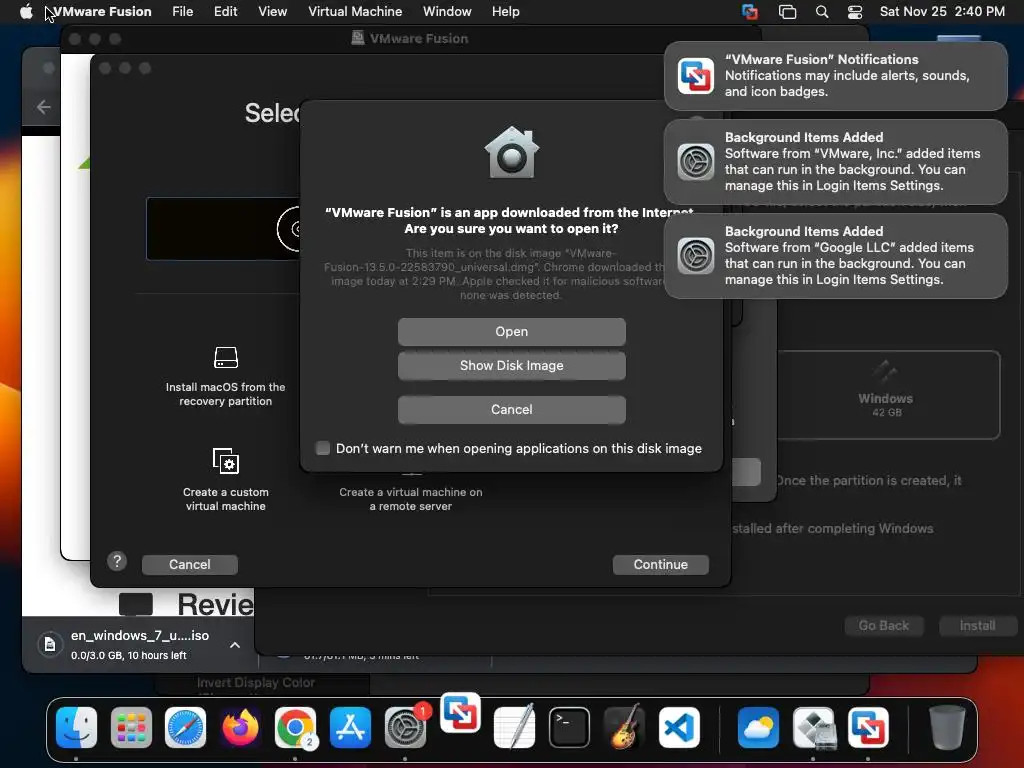Open the Help menu
Viewport: 1024px width, 768px height.
point(505,12)
